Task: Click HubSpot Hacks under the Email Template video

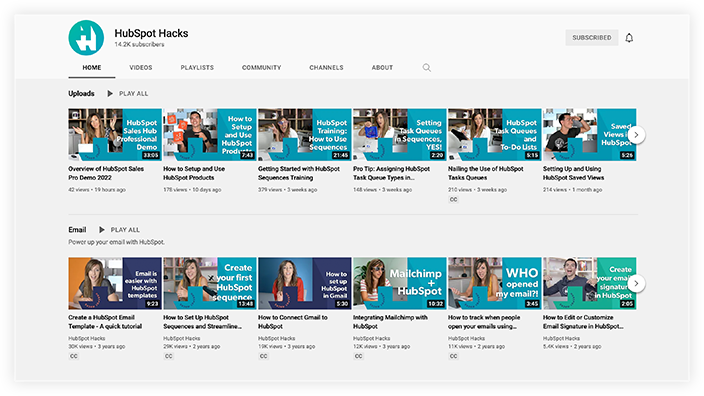Action: (87, 339)
